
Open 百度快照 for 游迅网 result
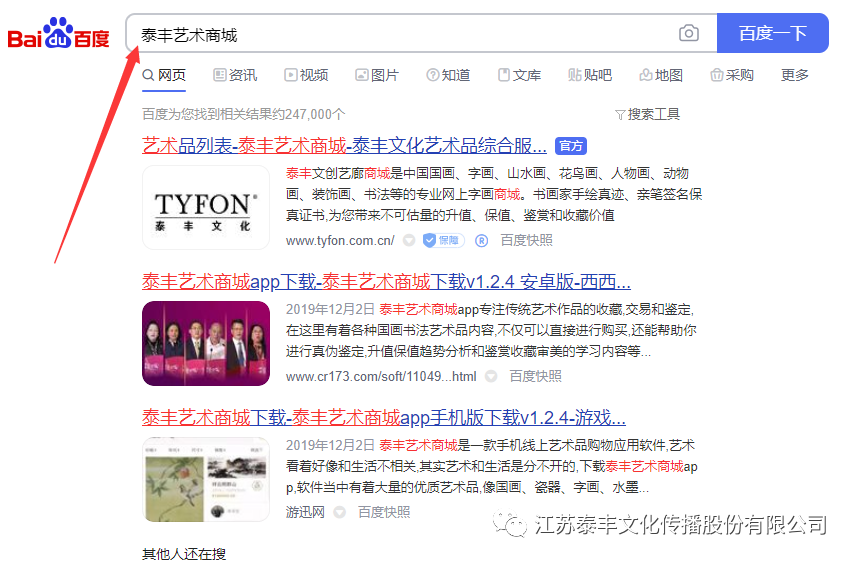point(384,512)
